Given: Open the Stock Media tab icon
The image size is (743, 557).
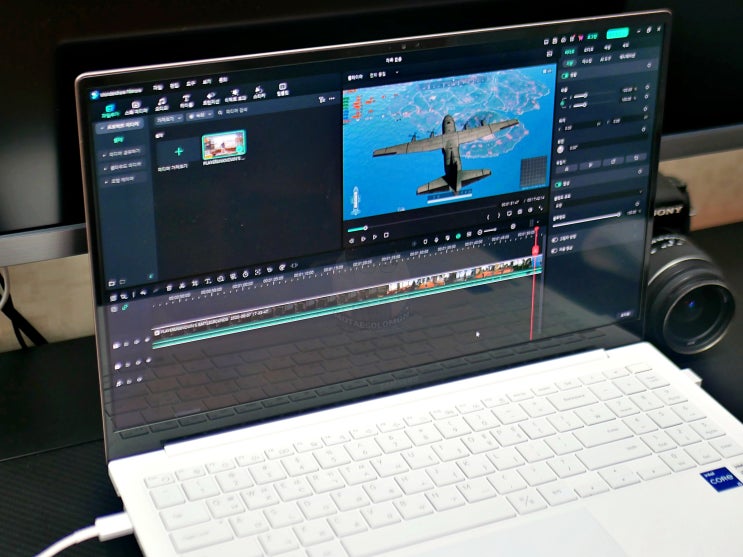Looking at the screenshot, I should point(136,108).
